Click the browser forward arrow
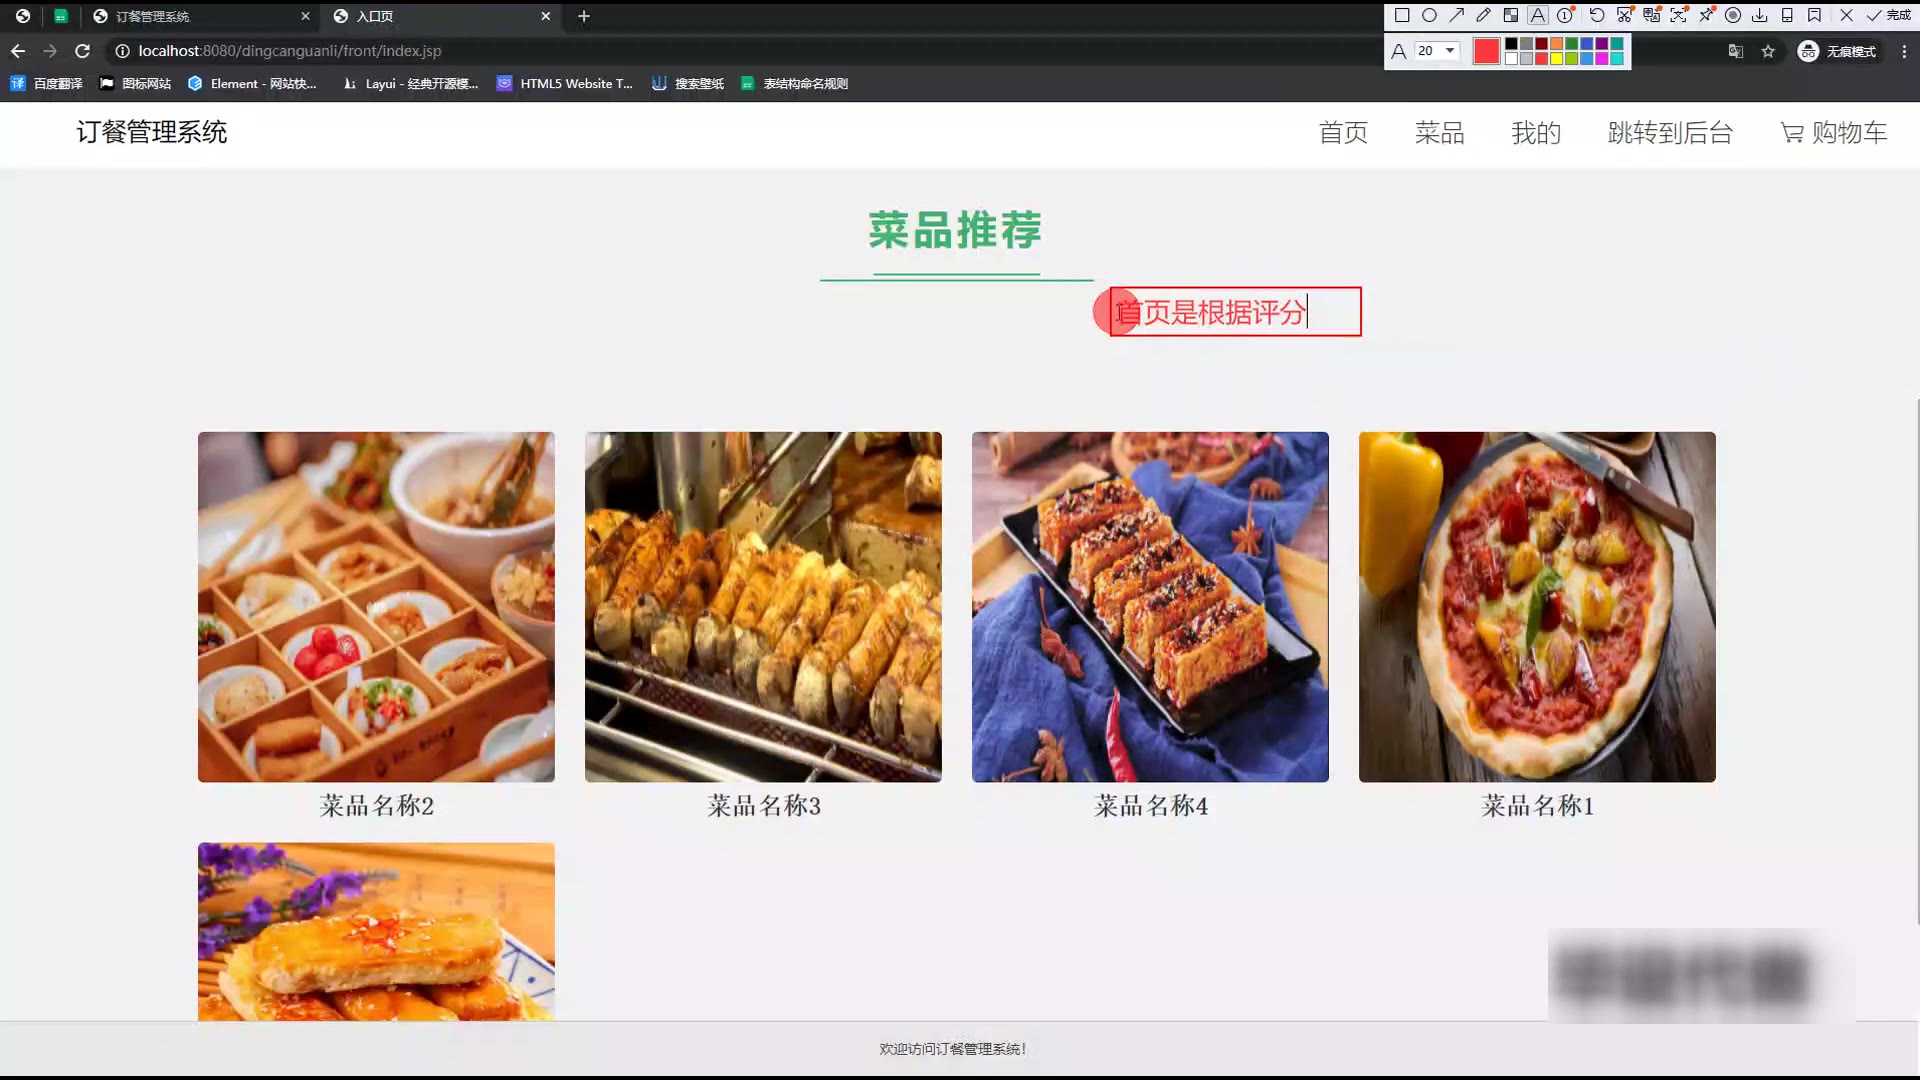 50,51
